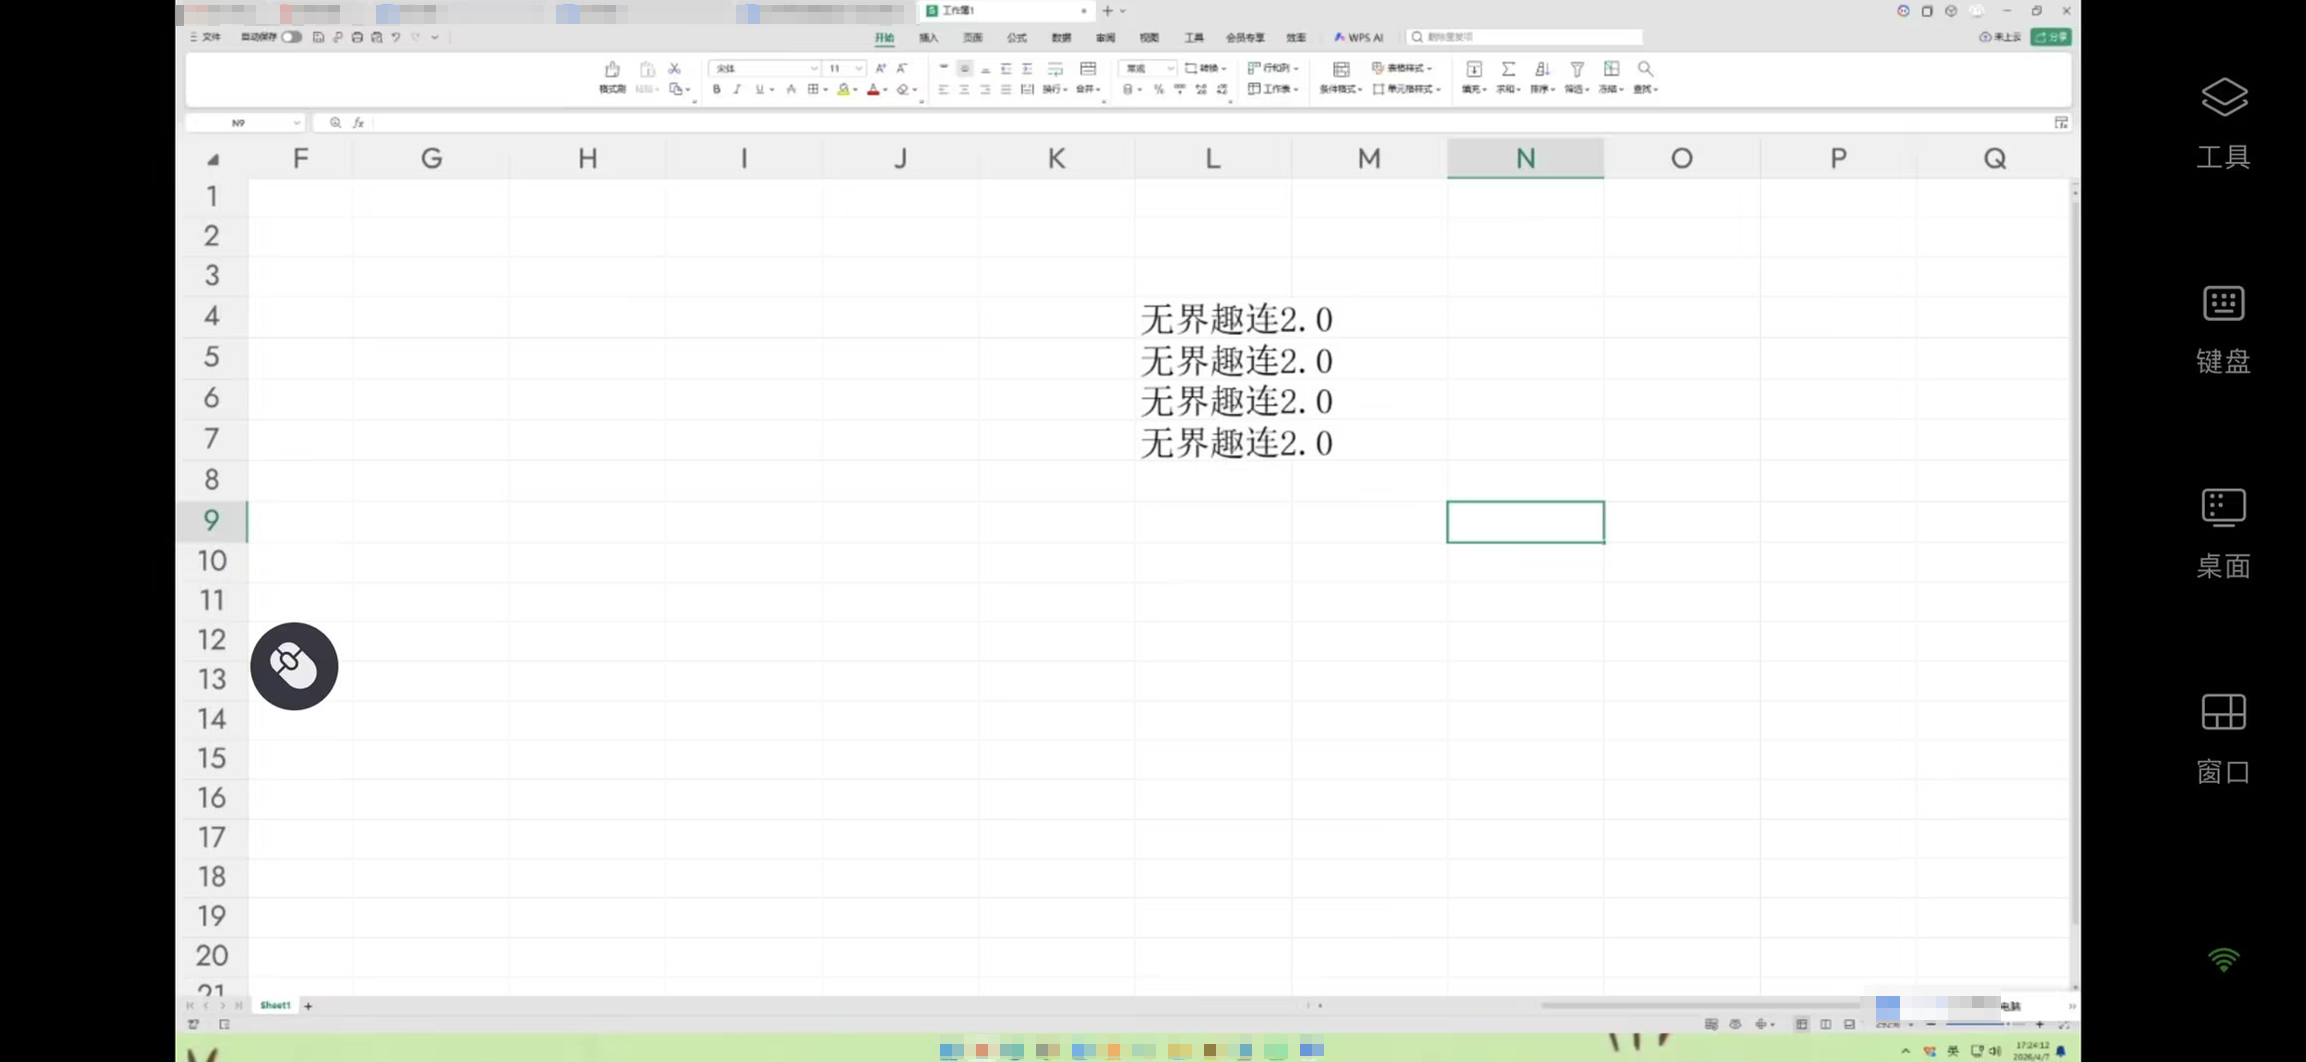Click the green 分享 share button
This screenshot has height=1062, width=2306.
click(x=2051, y=37)
